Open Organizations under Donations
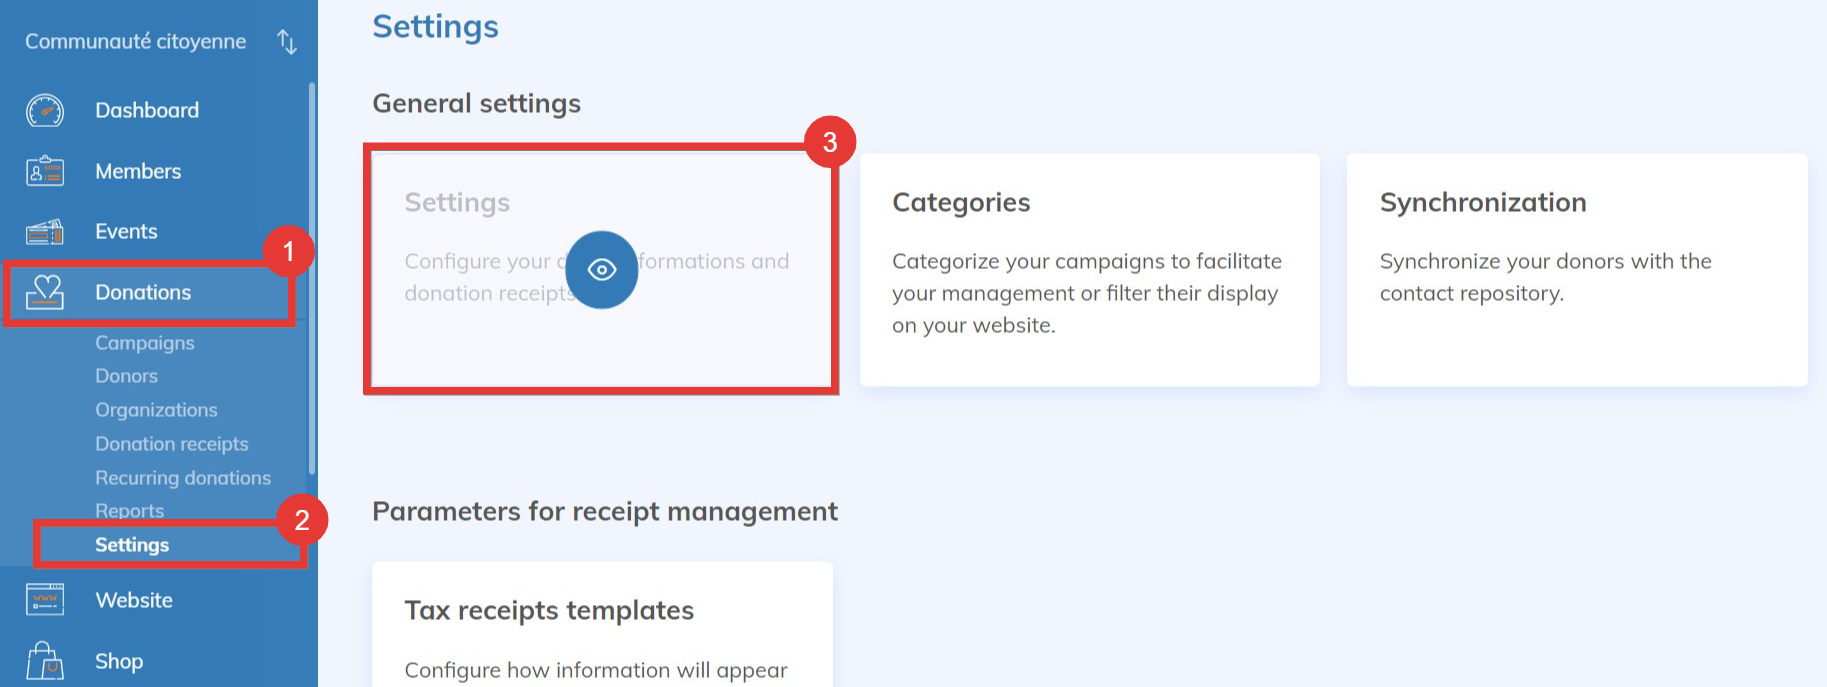This screenshot has width=1827, height=687. click(156, 410)
